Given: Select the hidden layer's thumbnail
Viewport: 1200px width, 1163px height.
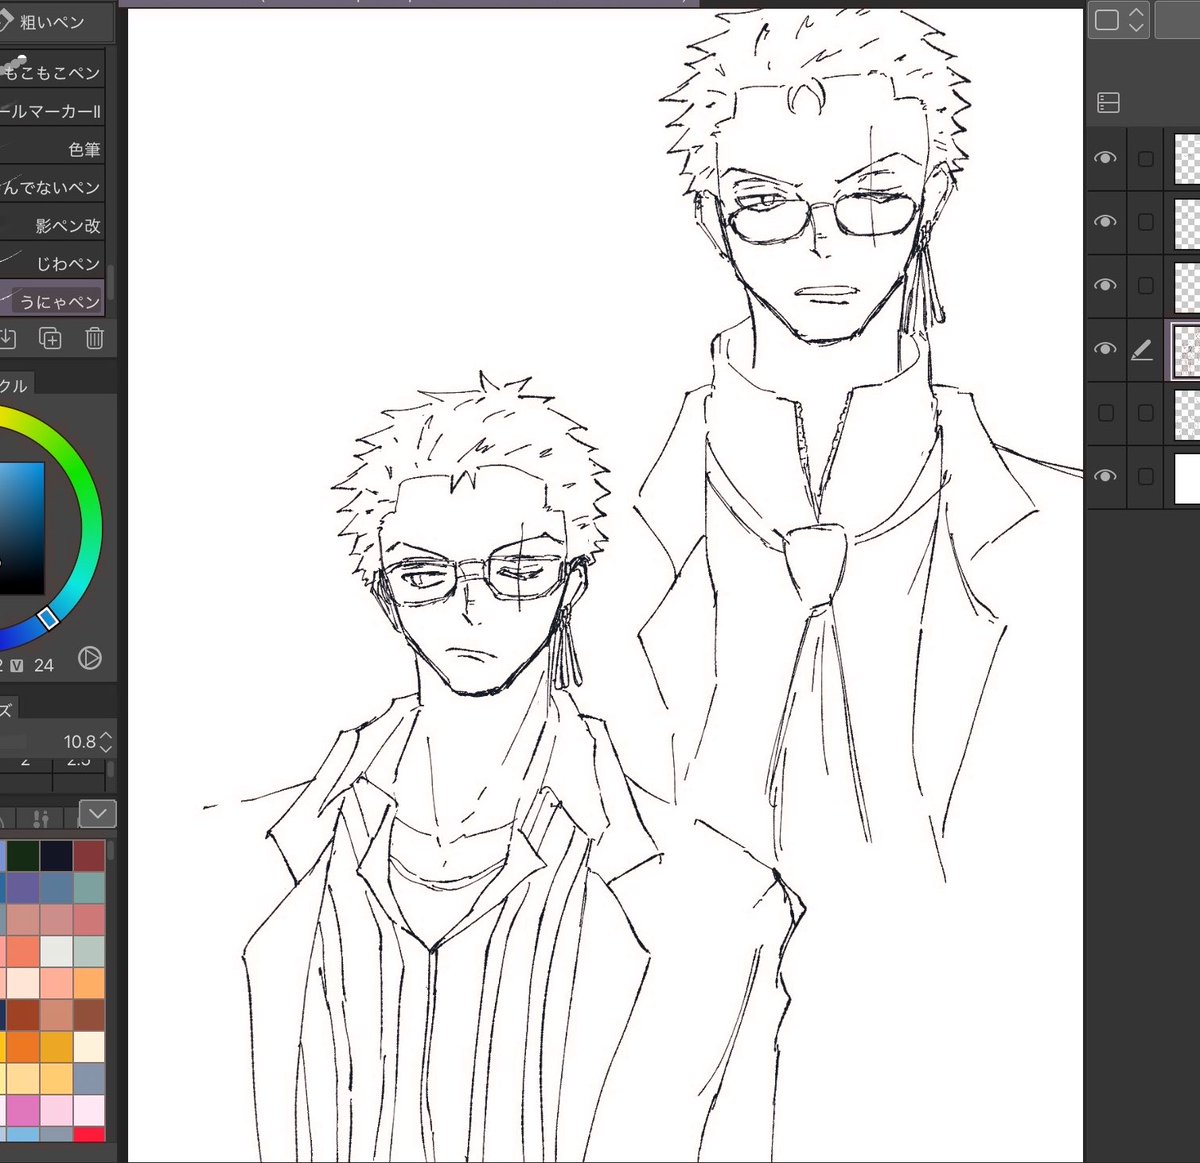Looking at the screenshot, I should 1187,413.
